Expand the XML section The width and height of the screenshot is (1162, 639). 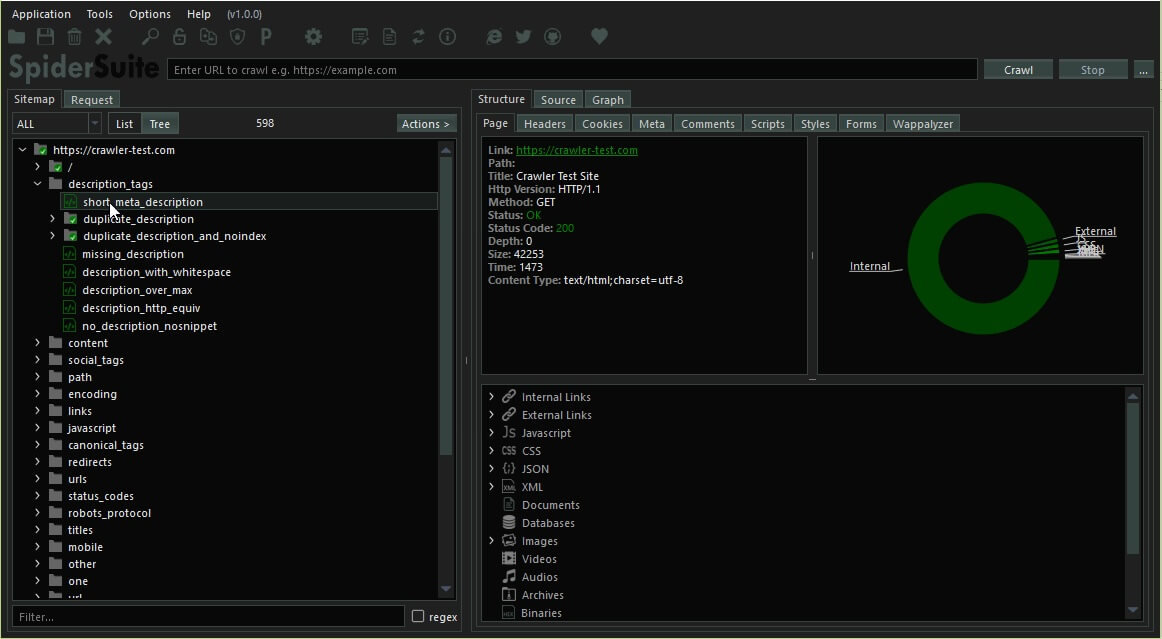click(491, 486)
